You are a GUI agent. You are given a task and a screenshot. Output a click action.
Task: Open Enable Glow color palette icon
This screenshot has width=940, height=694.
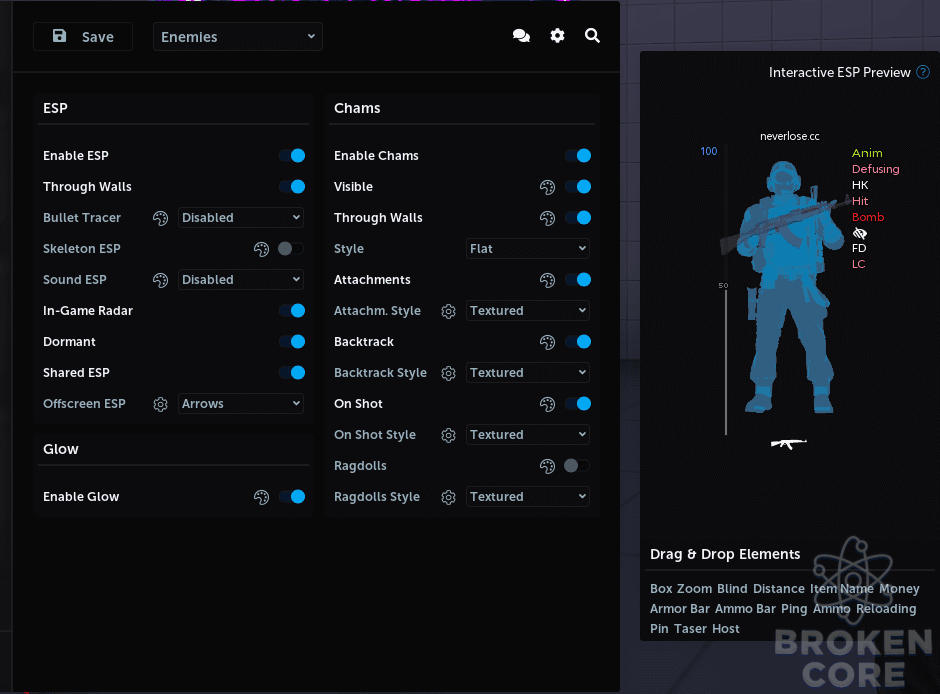261,497
